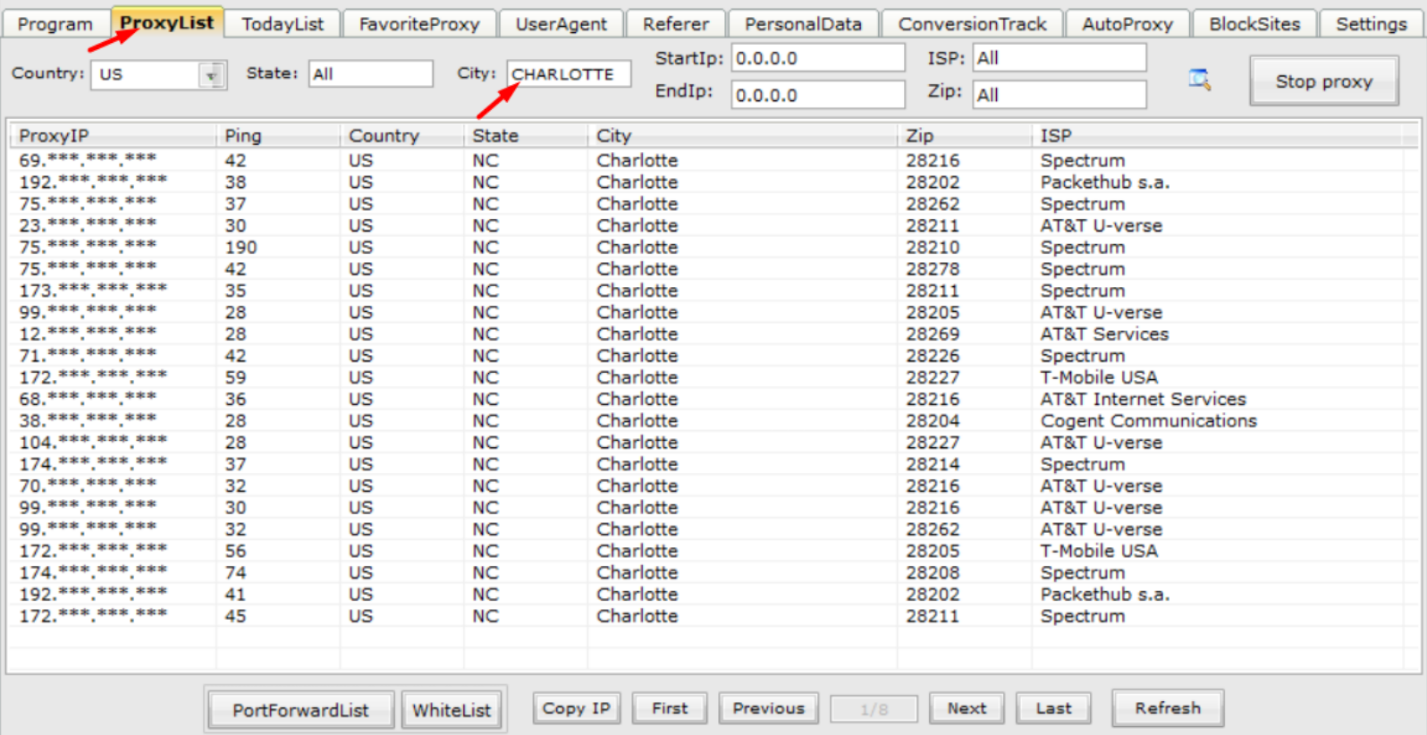Focus the State filter field

click(370, 73)
